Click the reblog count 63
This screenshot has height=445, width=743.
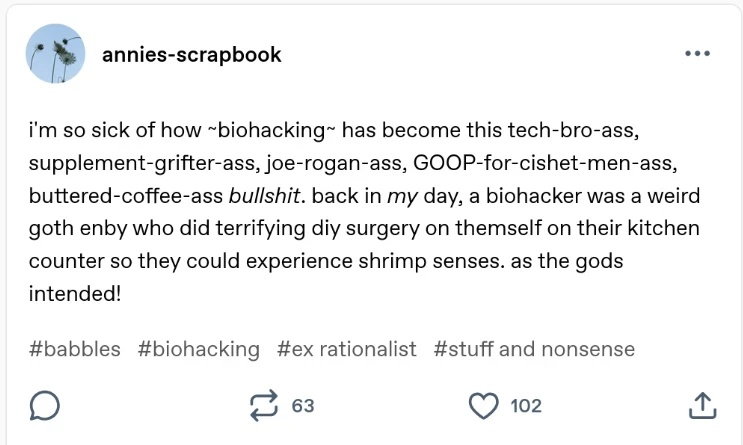pyautogui.click(x=303, y=406)
